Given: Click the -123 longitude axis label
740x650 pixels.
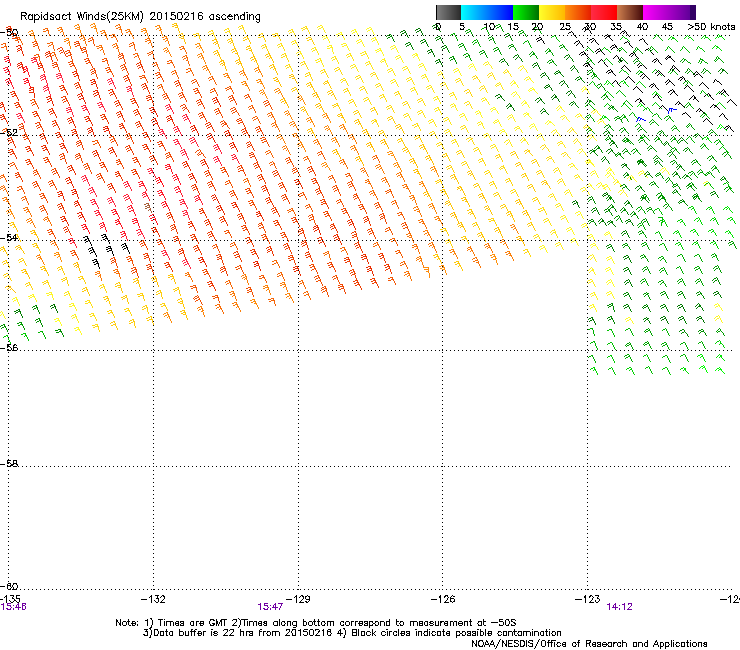Looking at the screenshot, I should pos(588,599).
